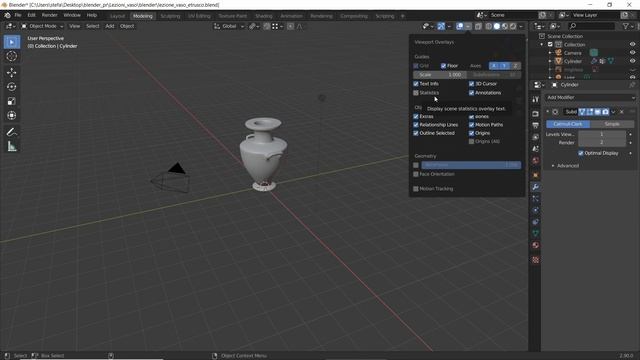Screen dimensions: 640x360
Task: Open the Render menu
Action: coord(50,16)
